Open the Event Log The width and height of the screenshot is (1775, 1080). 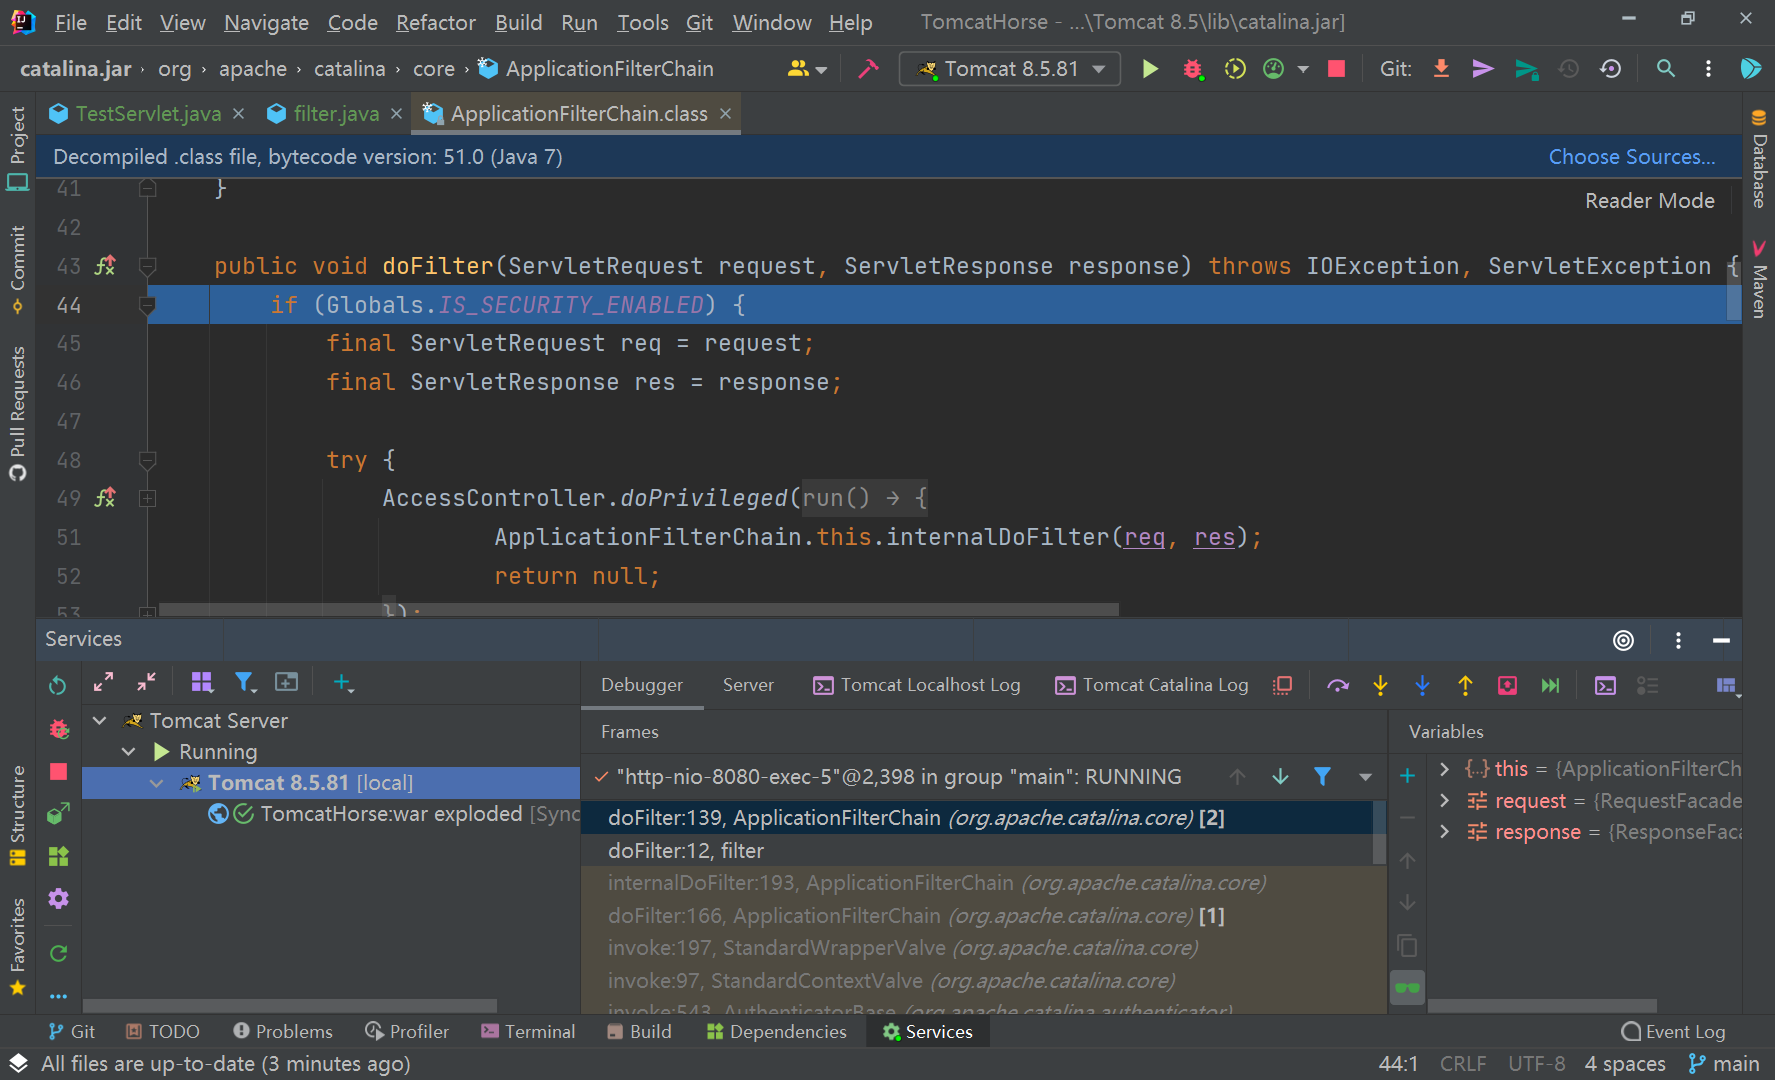pyautogui.click(x=1673, y=1032)
